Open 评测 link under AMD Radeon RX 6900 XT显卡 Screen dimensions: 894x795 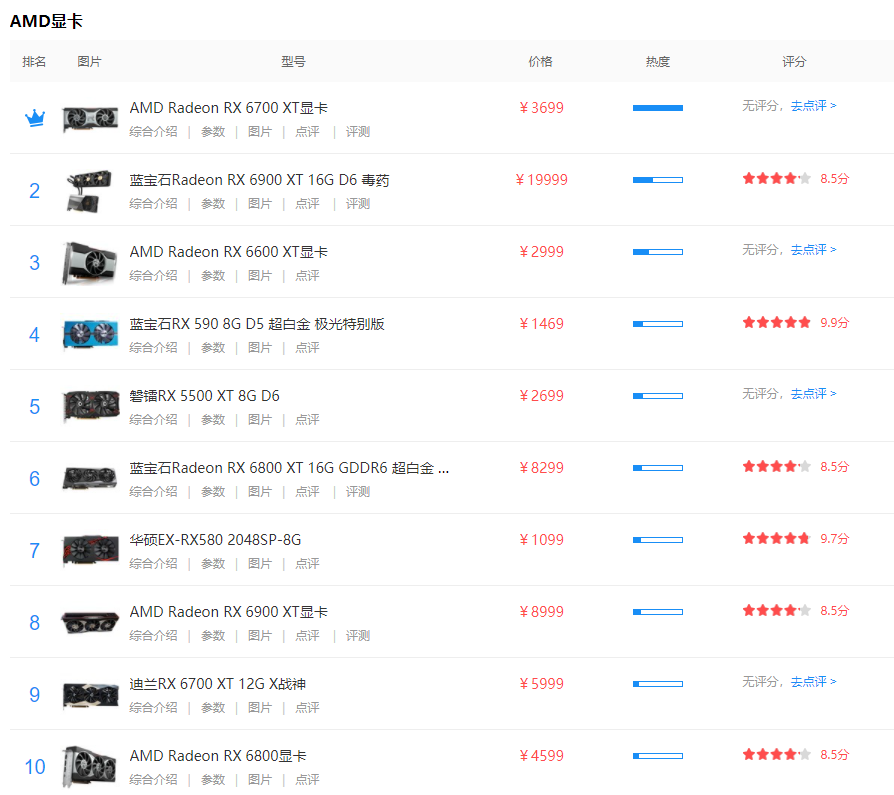click(357, 635)
